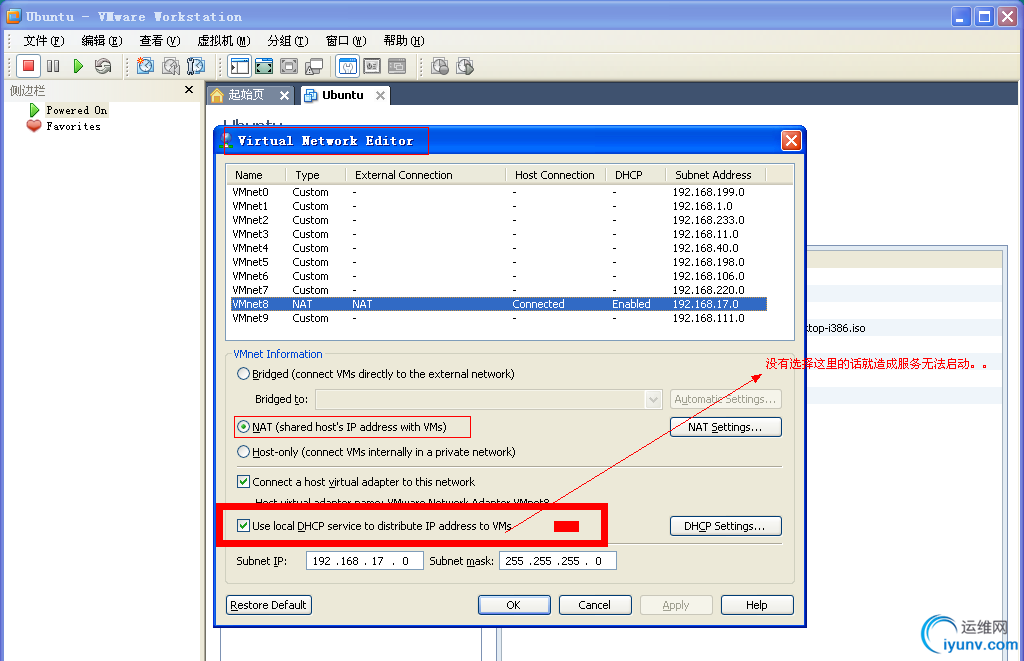Click the Subnet mask input field
This screenshot has width=1024, height=661.
[x=558, y=561]
